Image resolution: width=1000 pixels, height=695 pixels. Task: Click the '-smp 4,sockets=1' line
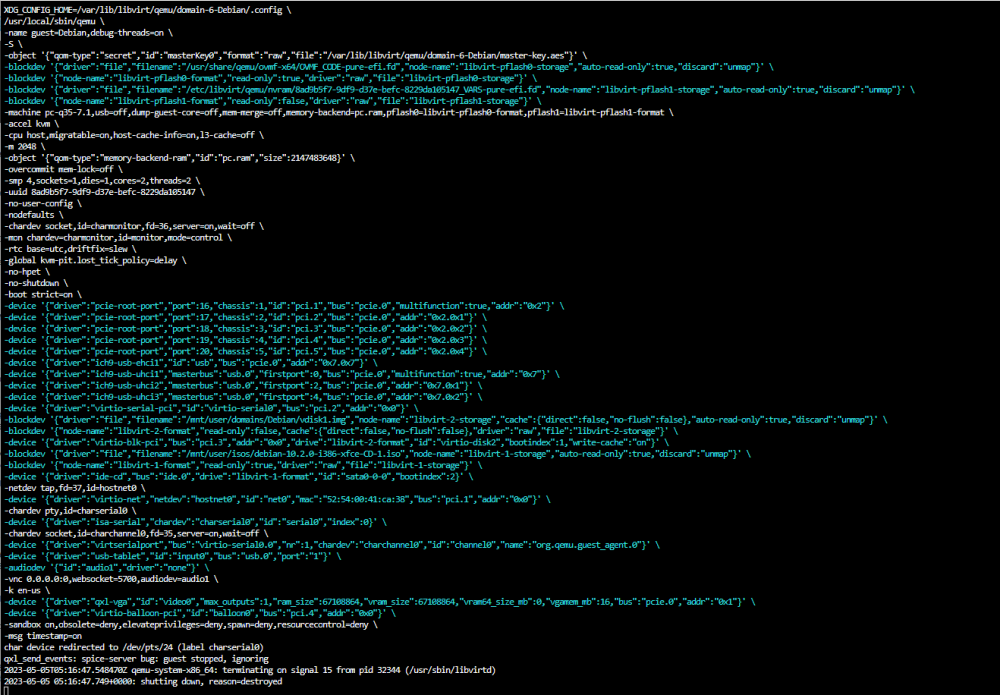[102, 181]
